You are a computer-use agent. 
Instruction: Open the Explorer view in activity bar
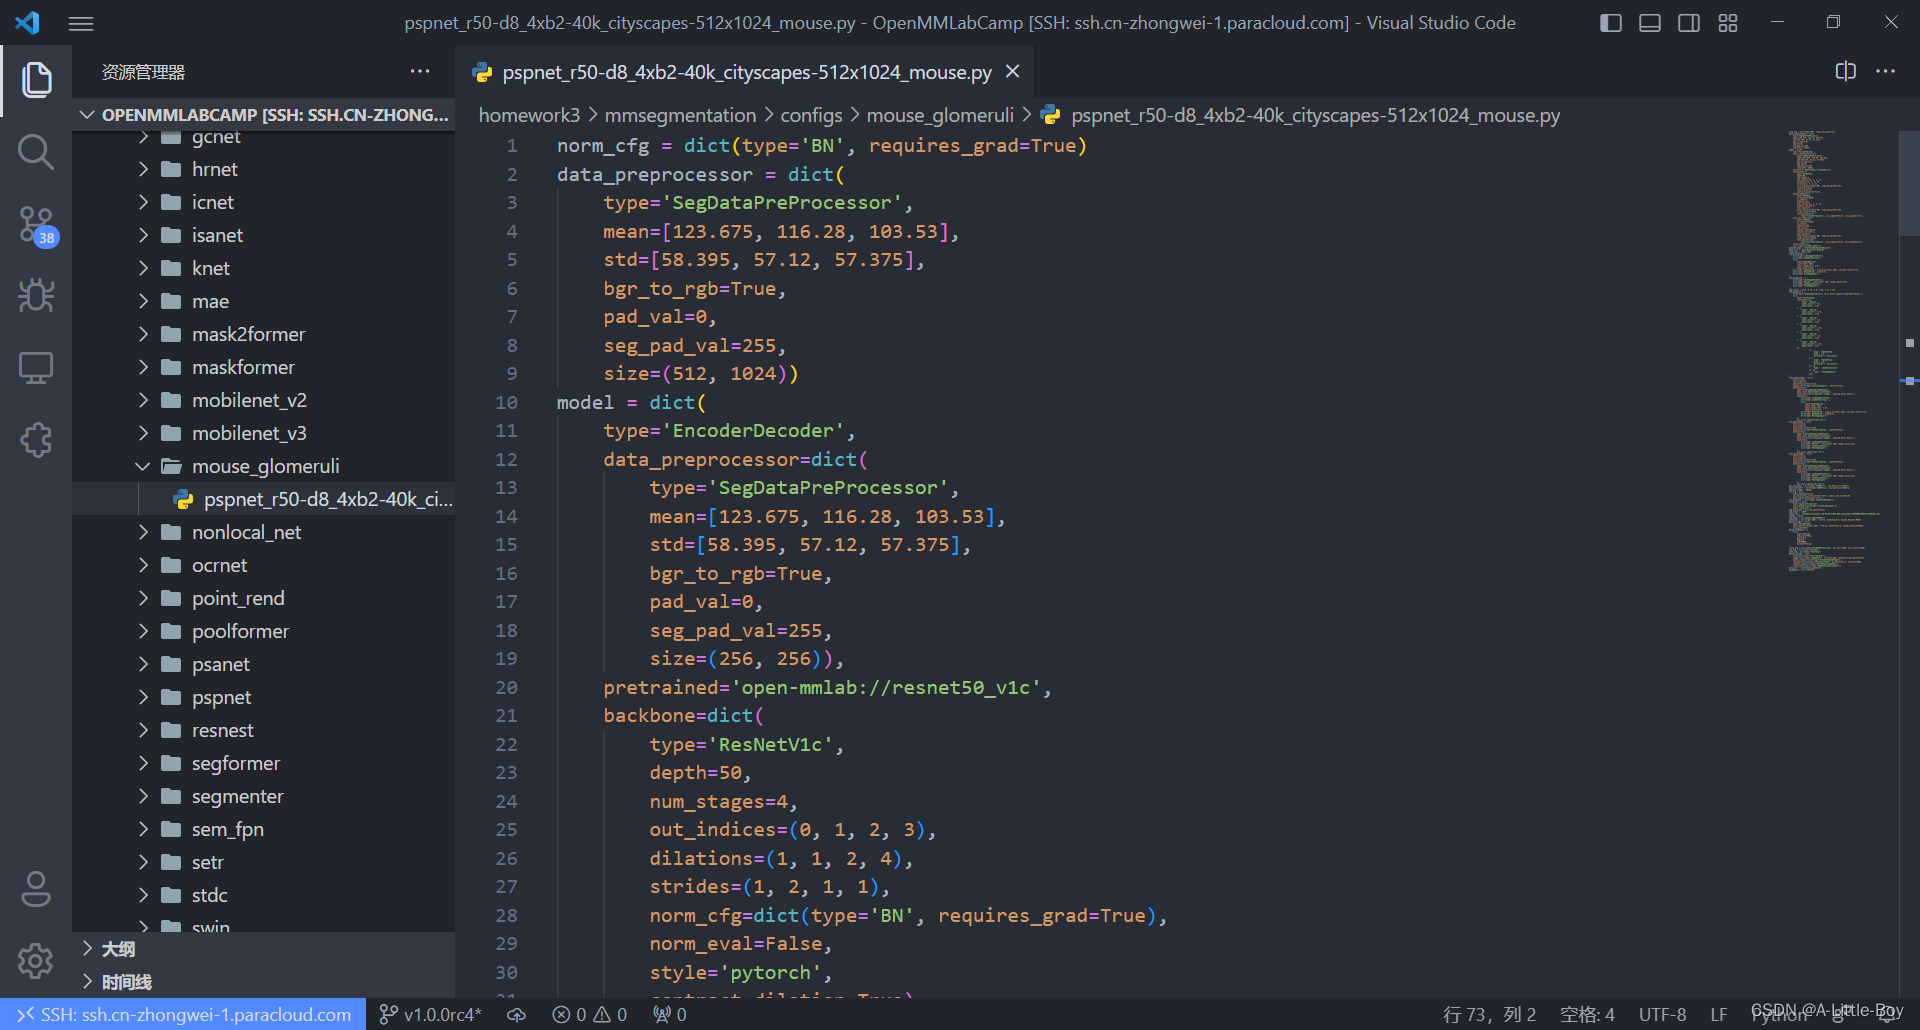tap(36, 80)
